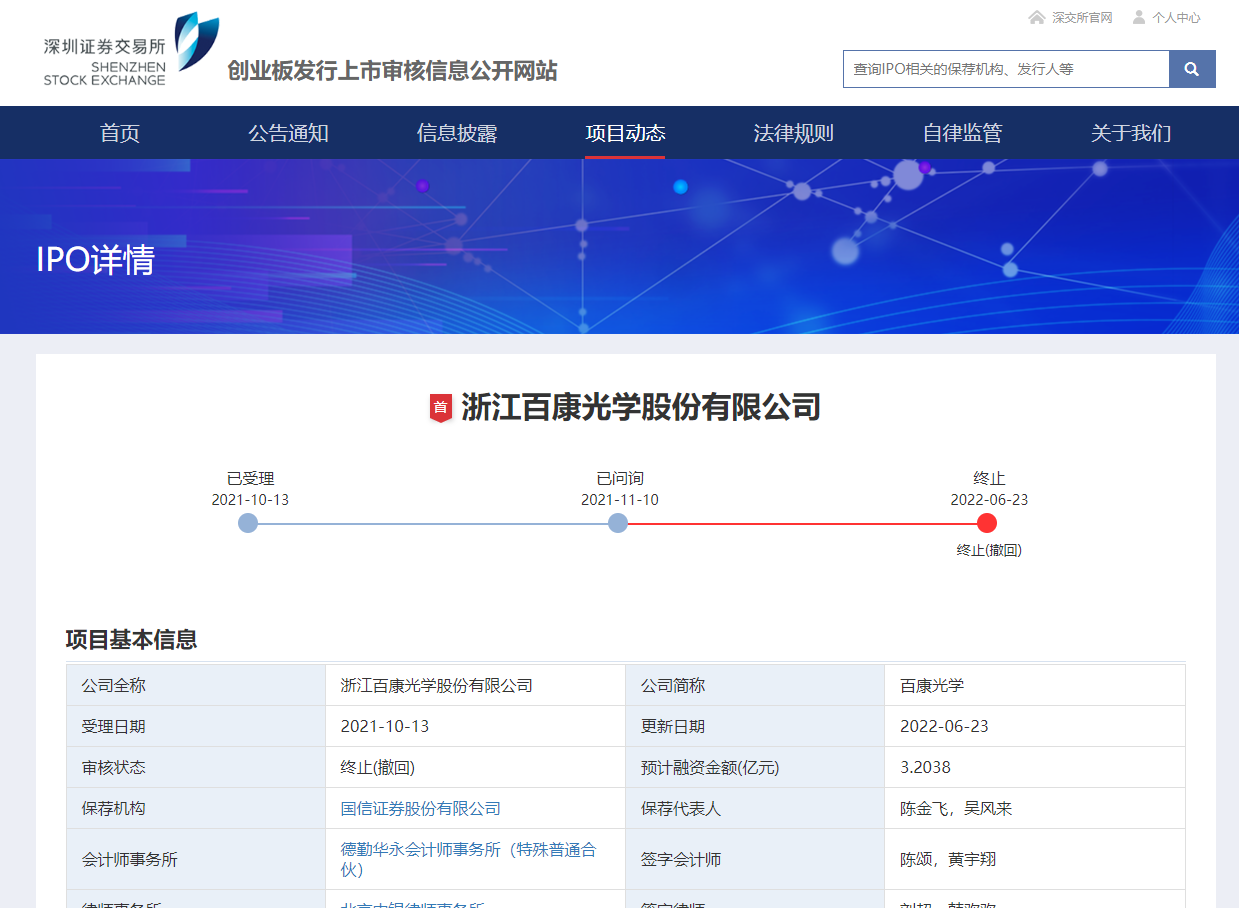Click the sponsor representatives 陈金飞，吴风来
Image resolution: width=1239 pixels, height=908 pixels.
[x=956, y=809]
